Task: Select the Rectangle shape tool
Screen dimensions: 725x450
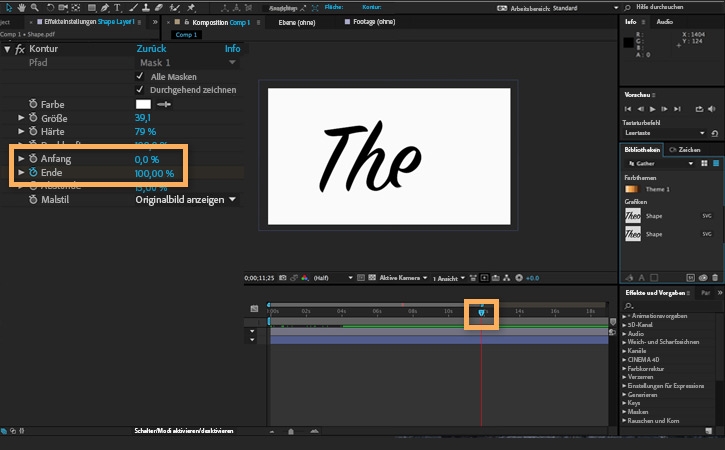Action: tap(92, 7)
